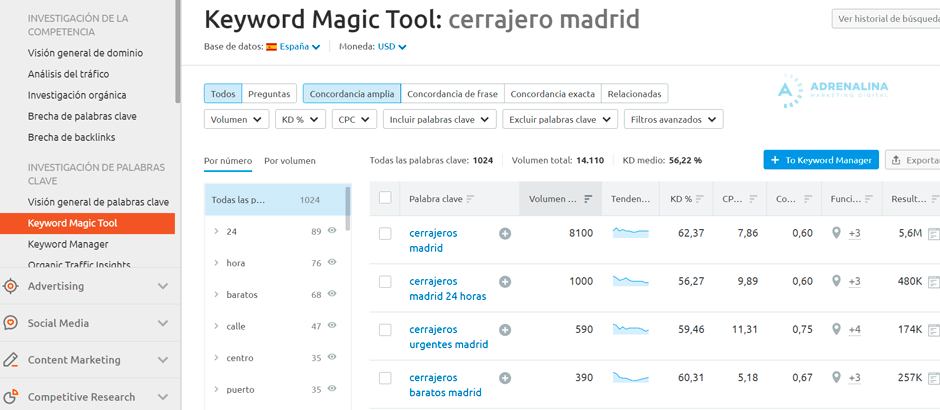
Task: Change database from the España dropdown
Action: point(300,47)
